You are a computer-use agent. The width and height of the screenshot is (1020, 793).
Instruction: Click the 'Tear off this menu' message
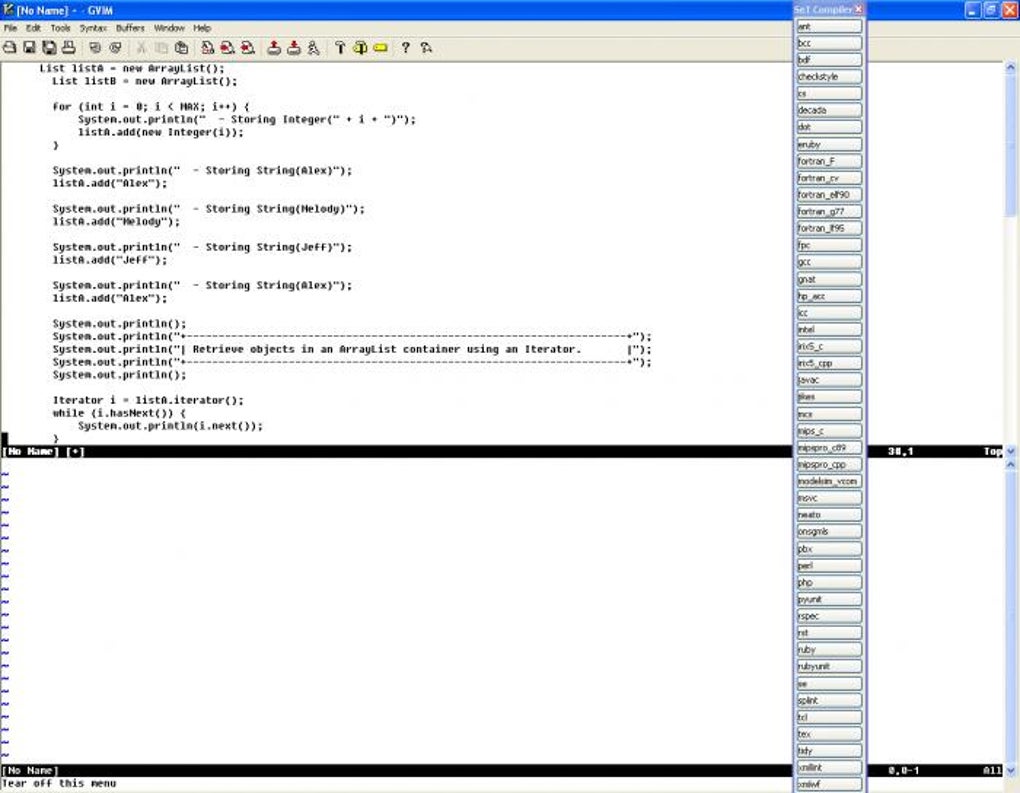pyautogui.click(x=59, y=783)
